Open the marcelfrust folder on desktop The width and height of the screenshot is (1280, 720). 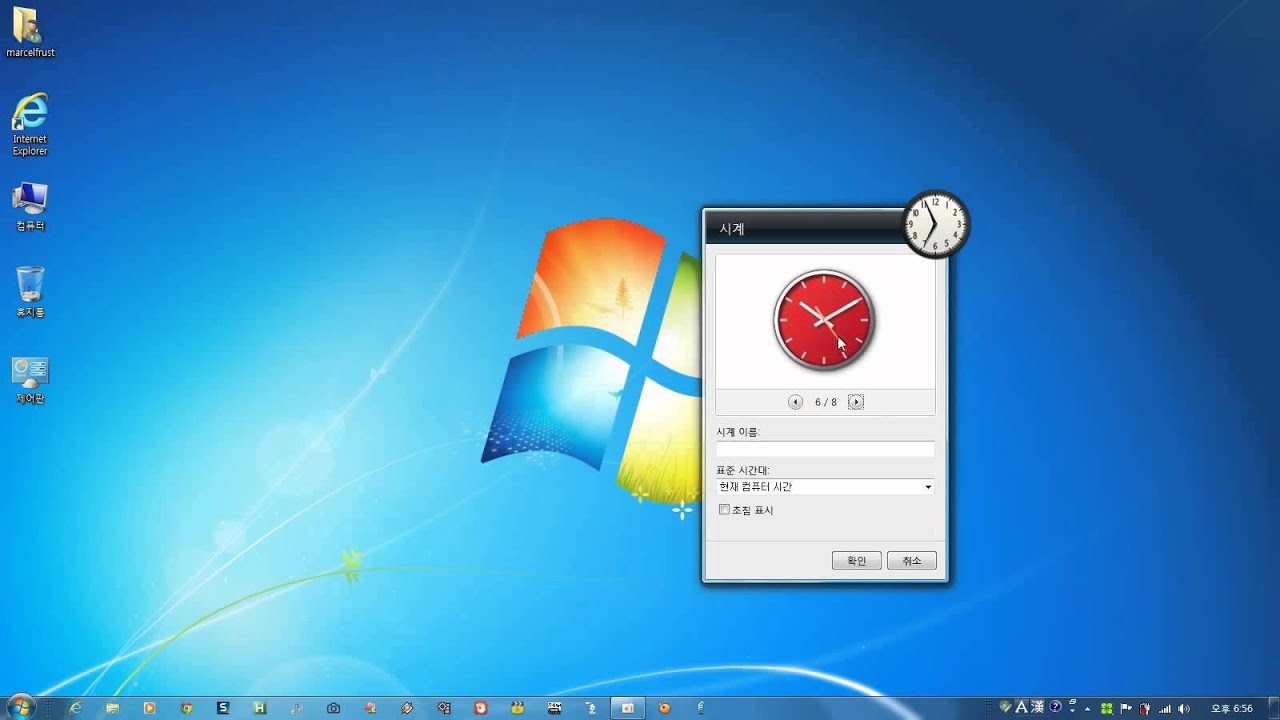30,32
